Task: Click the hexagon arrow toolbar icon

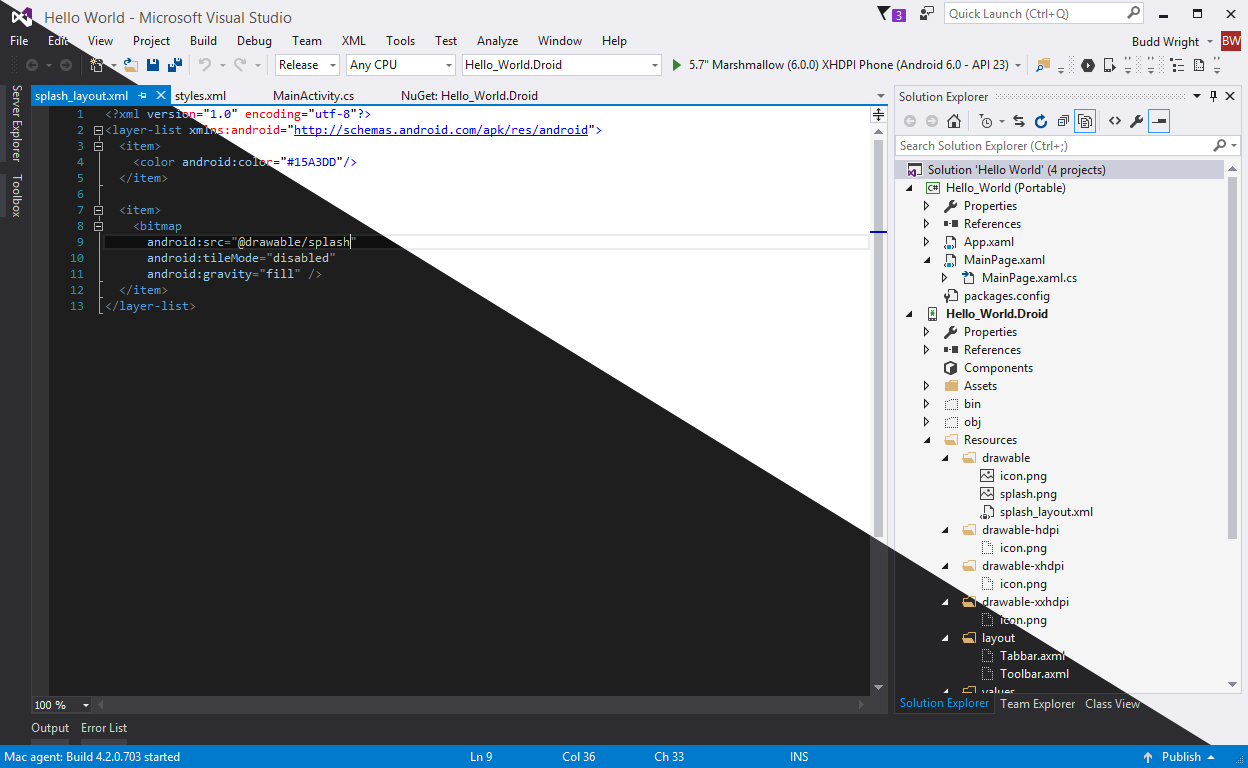Action: coord(1088,65)
